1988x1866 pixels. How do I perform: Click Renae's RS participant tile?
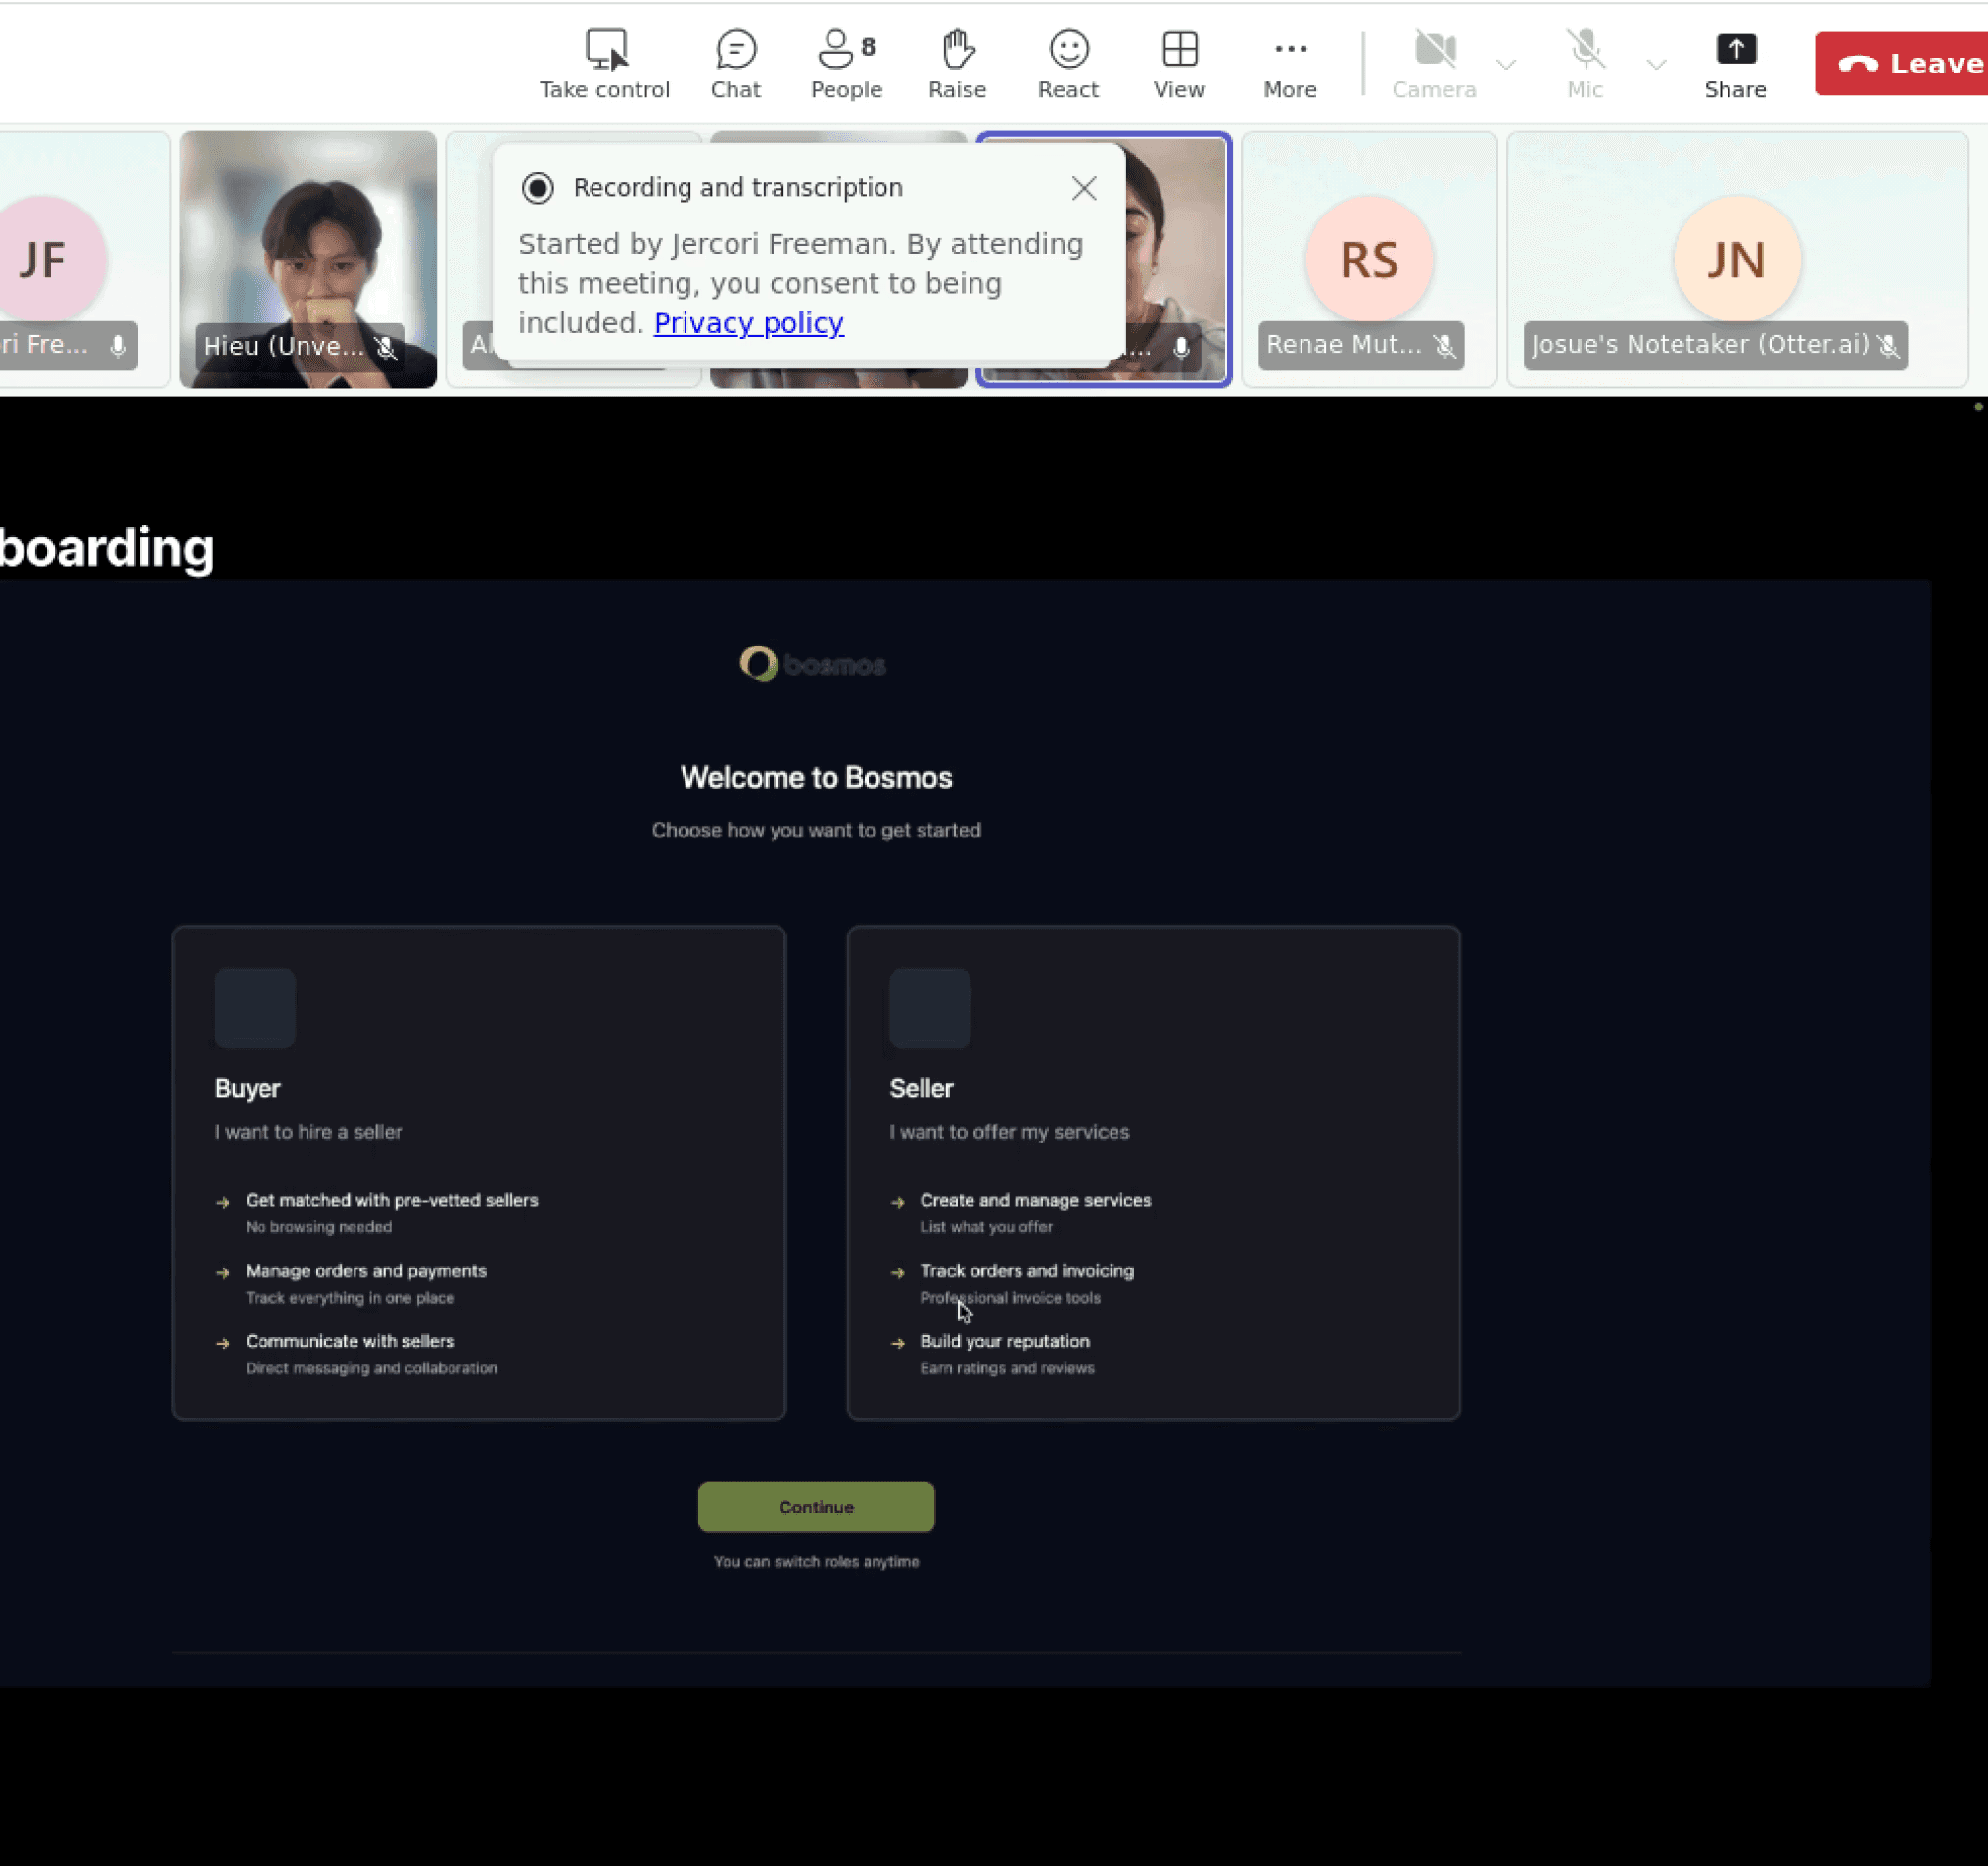point(1368,258)
